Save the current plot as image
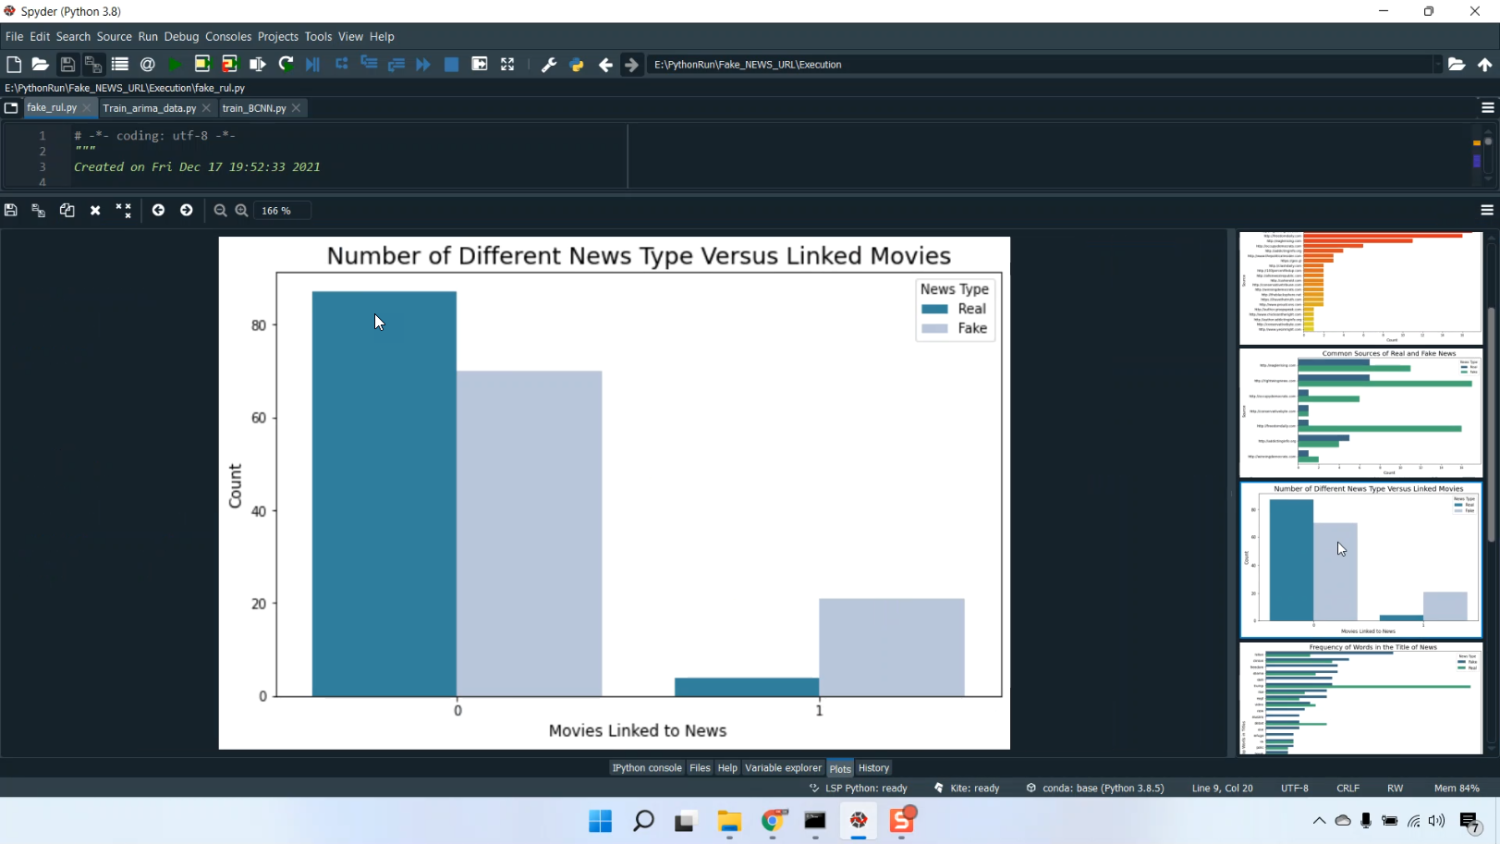1500x844 pixels. pos(11,210)
